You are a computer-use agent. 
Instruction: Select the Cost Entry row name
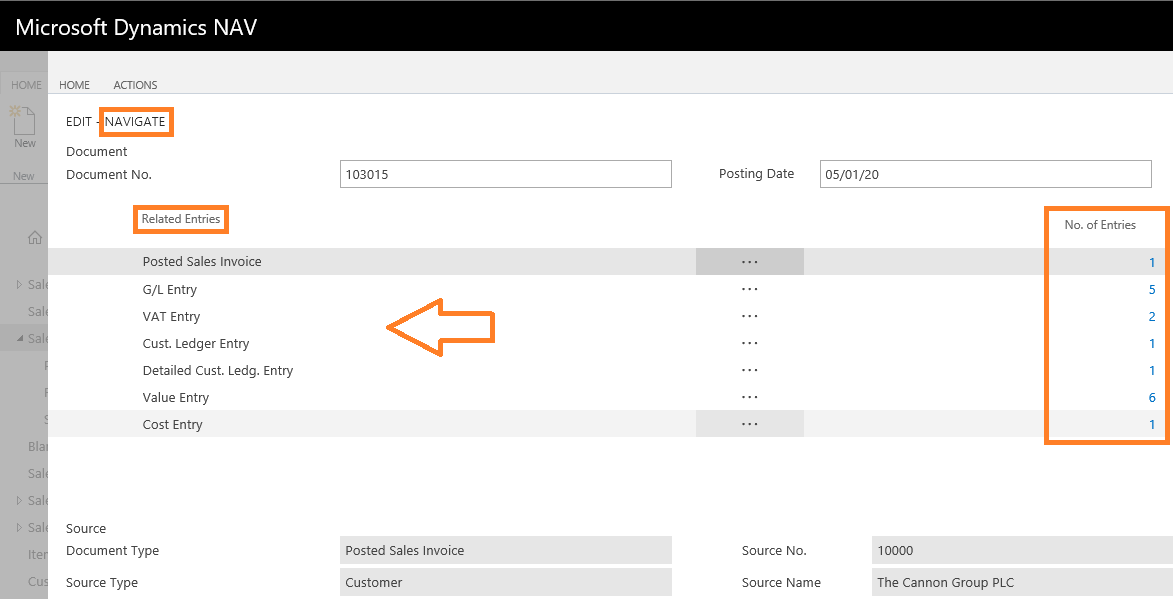(x=173, y=424)
